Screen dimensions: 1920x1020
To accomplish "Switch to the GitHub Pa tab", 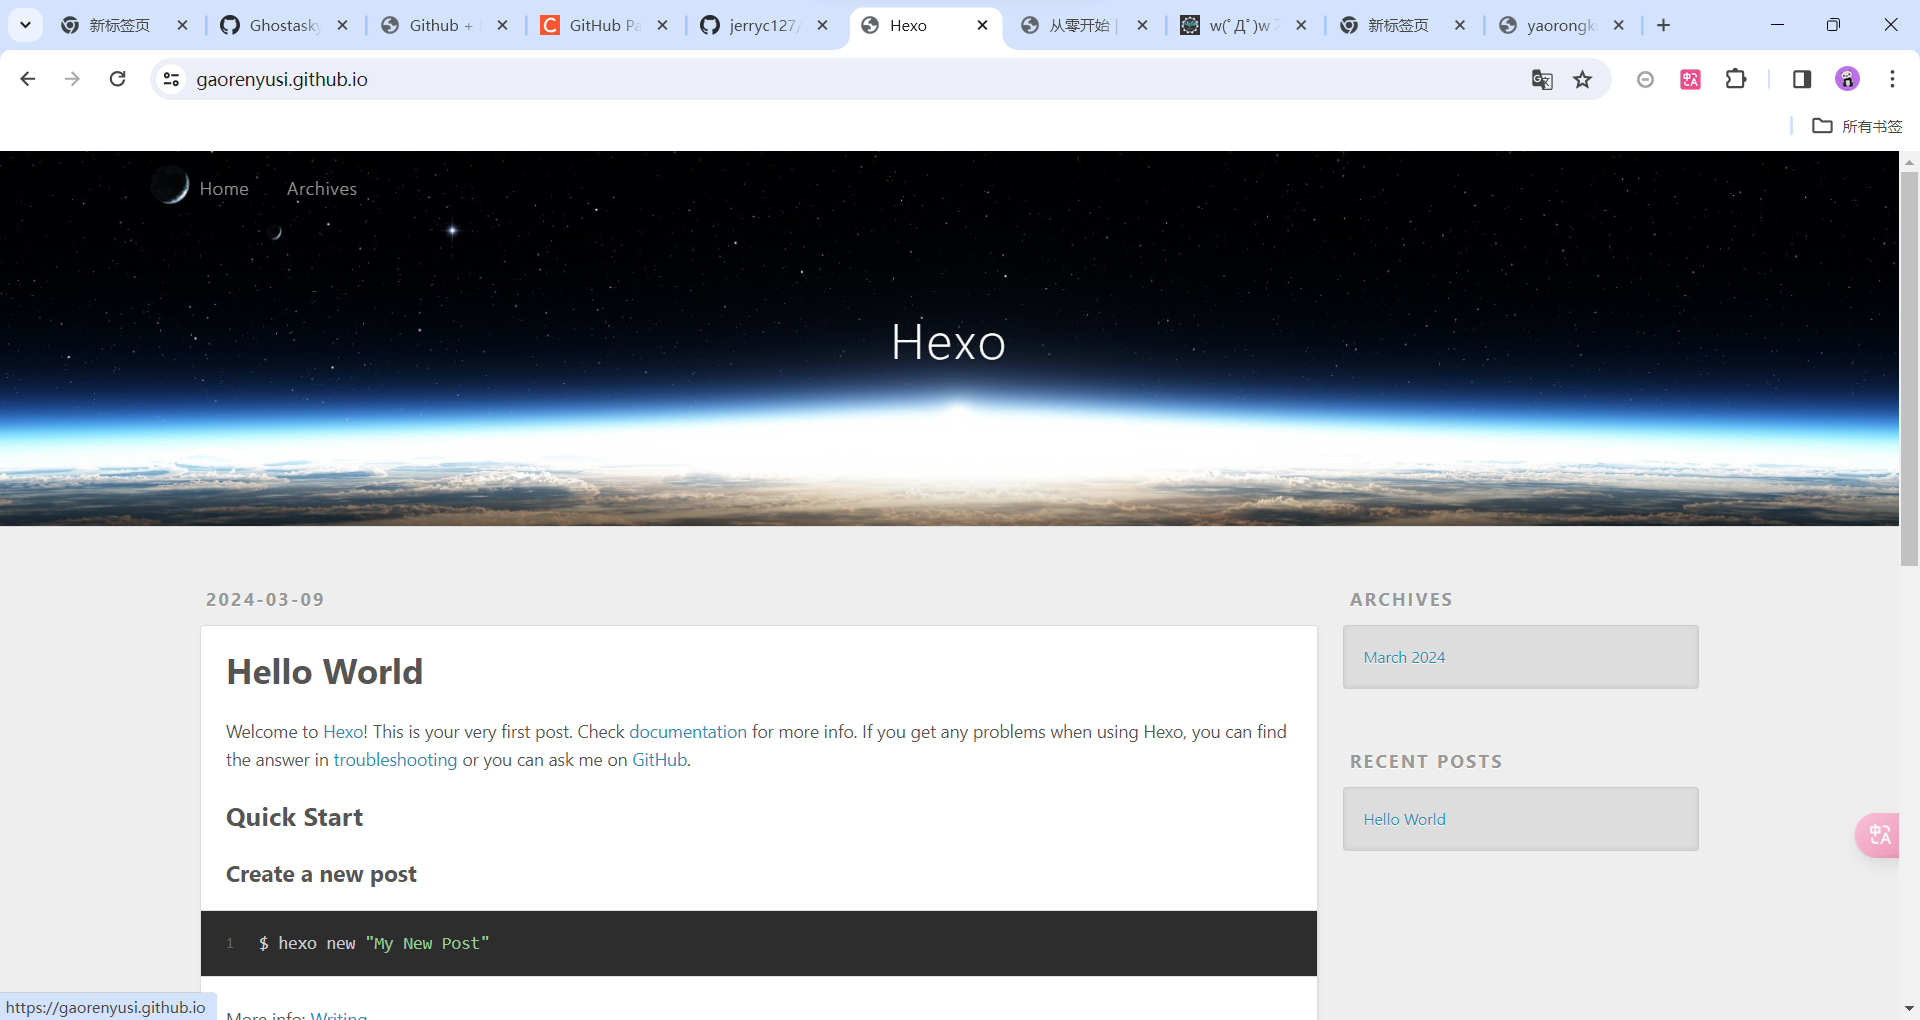I will 604,25.
